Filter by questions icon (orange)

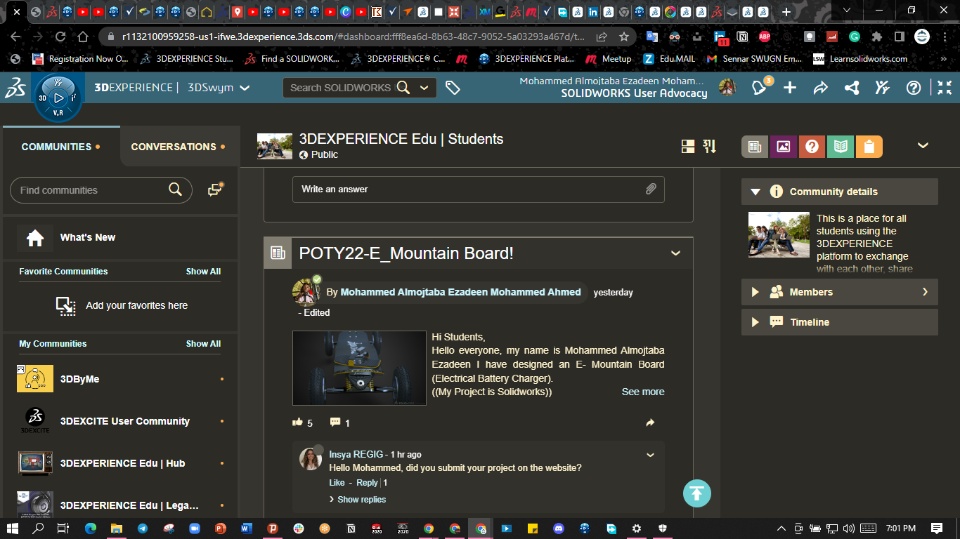(812, 146)
